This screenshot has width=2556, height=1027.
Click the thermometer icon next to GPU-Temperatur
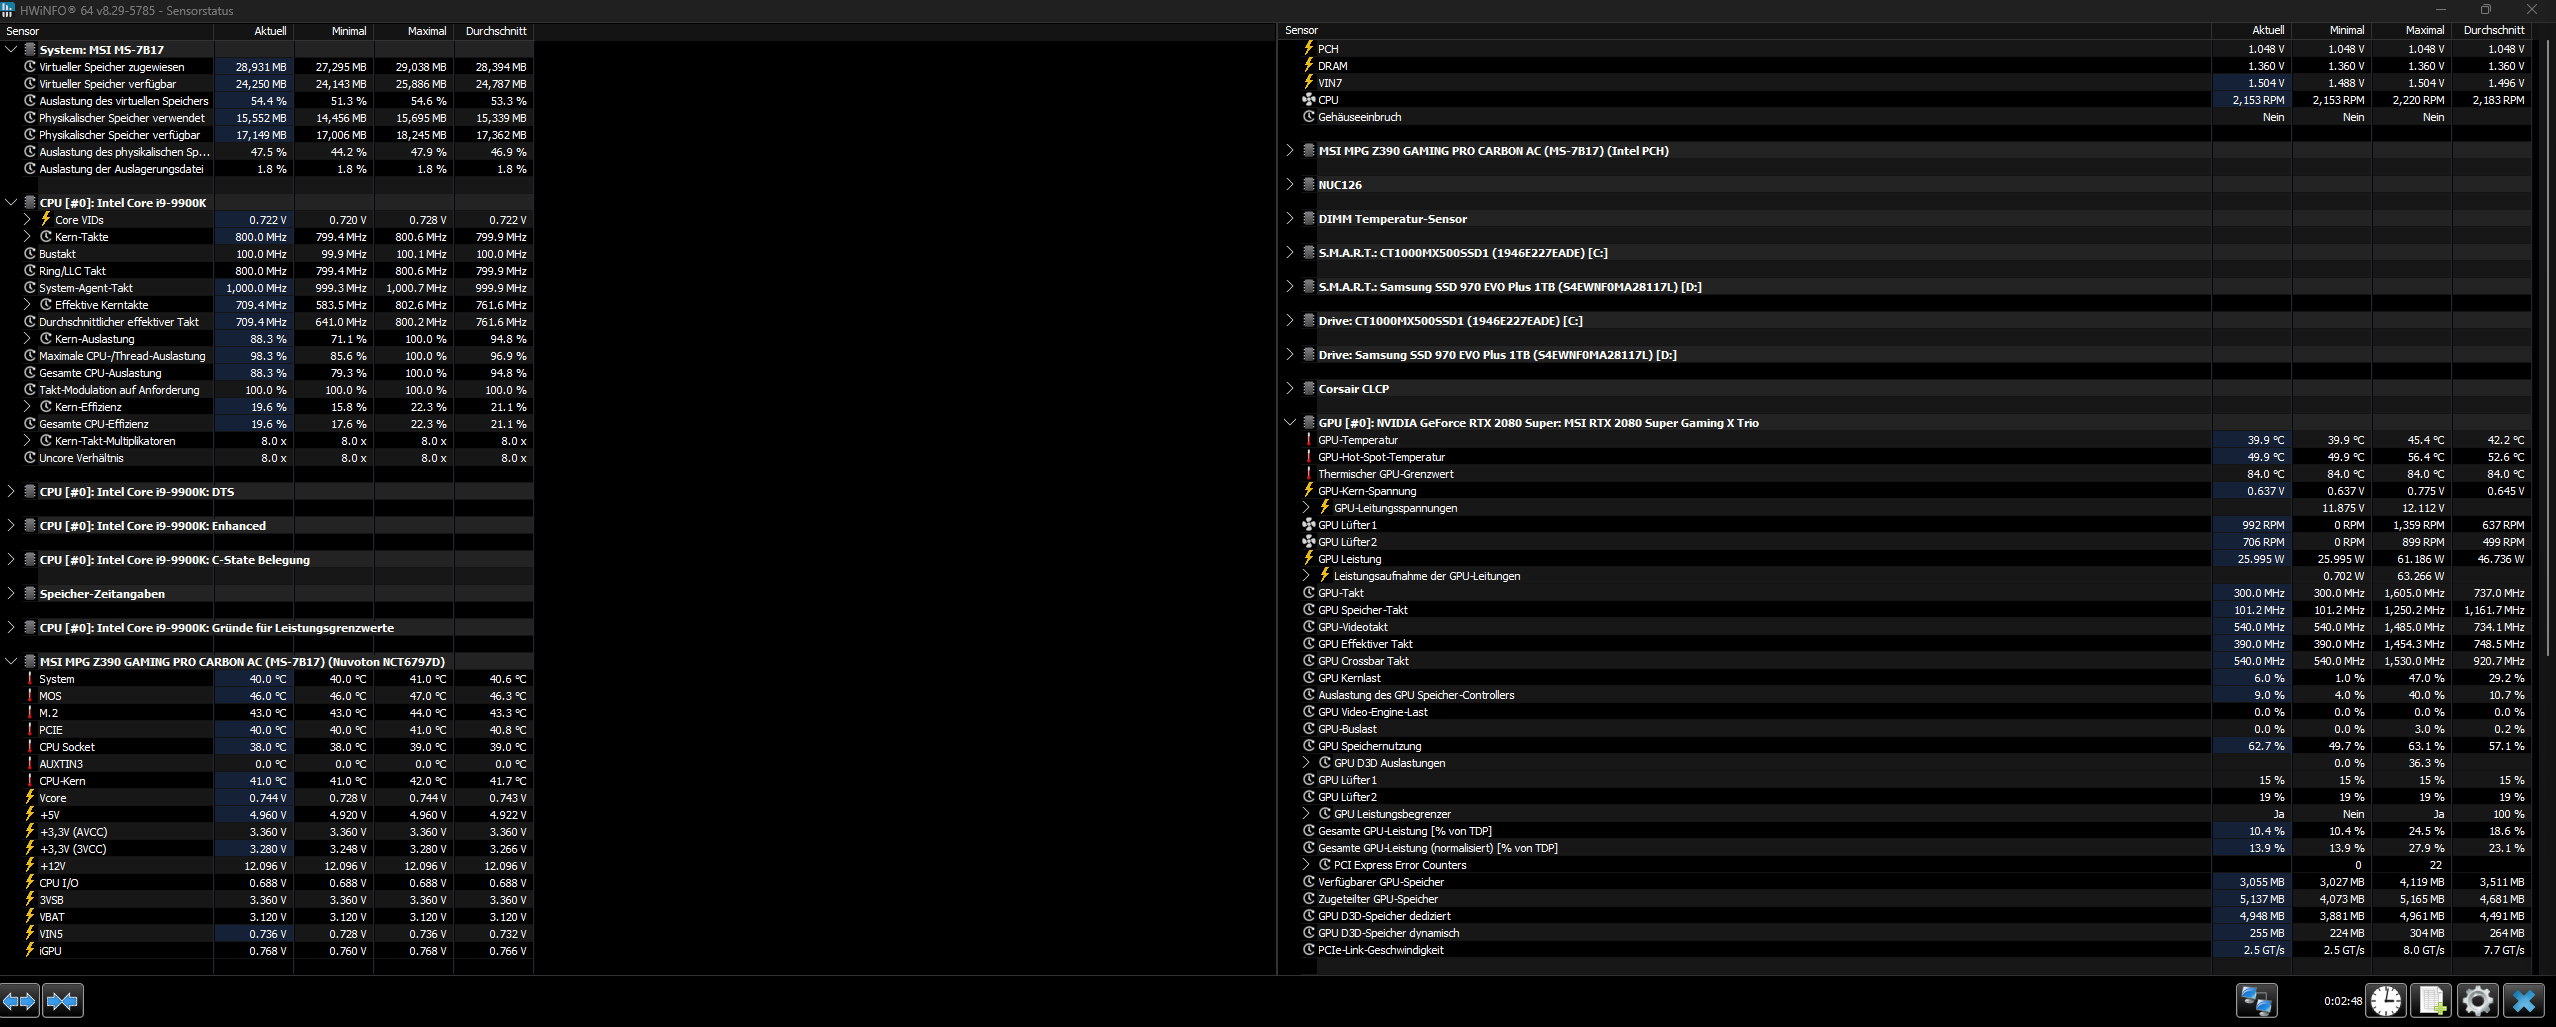click(1308, 440)
